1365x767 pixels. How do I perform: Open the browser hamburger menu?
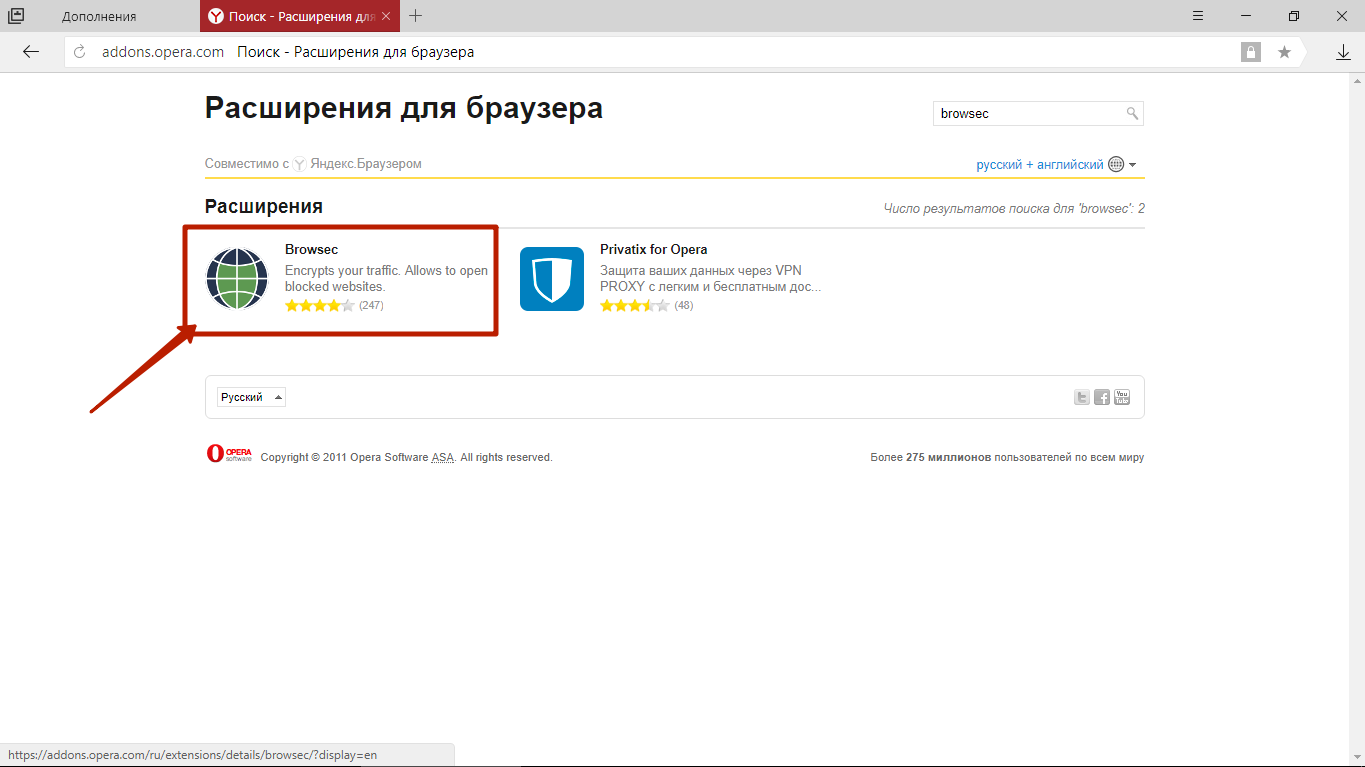(1200, 16)
